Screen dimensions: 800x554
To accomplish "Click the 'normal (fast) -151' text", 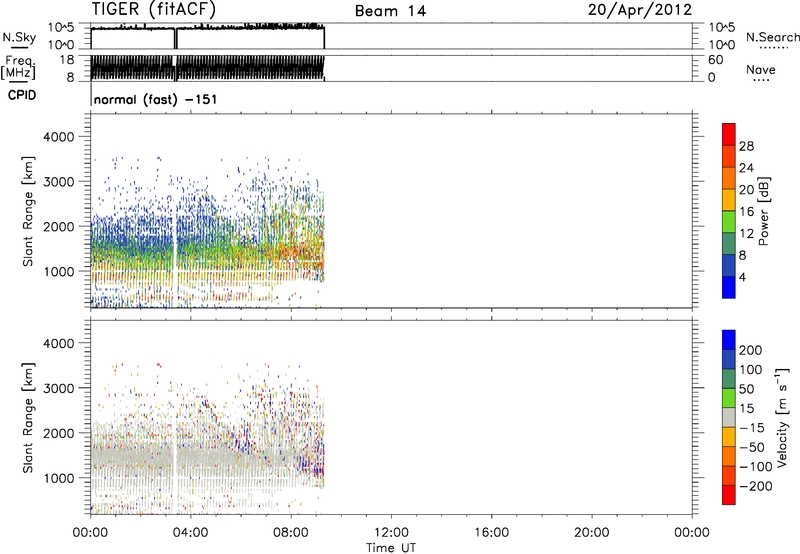I will [x=156, y=99].
